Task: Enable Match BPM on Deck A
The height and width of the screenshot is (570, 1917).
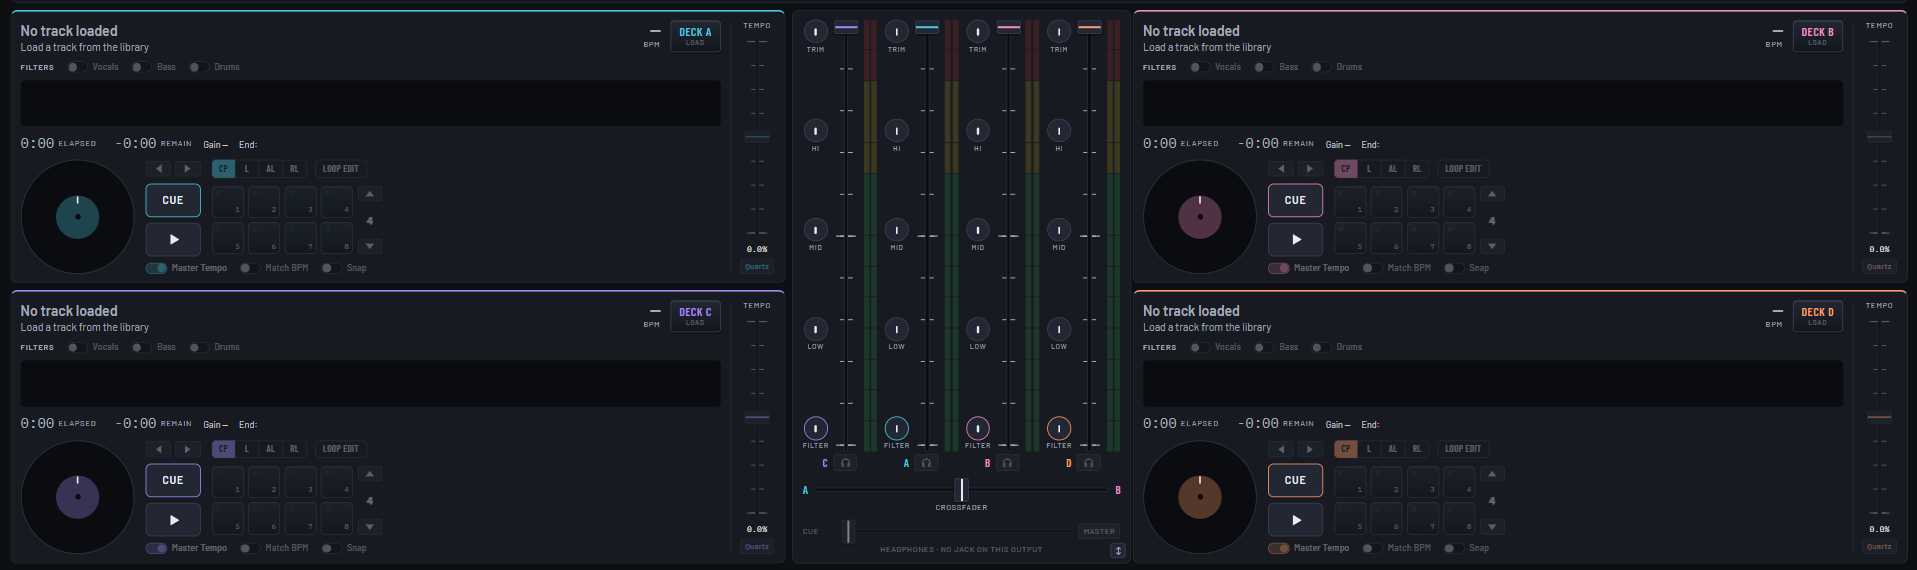Action: coord(249,268)
